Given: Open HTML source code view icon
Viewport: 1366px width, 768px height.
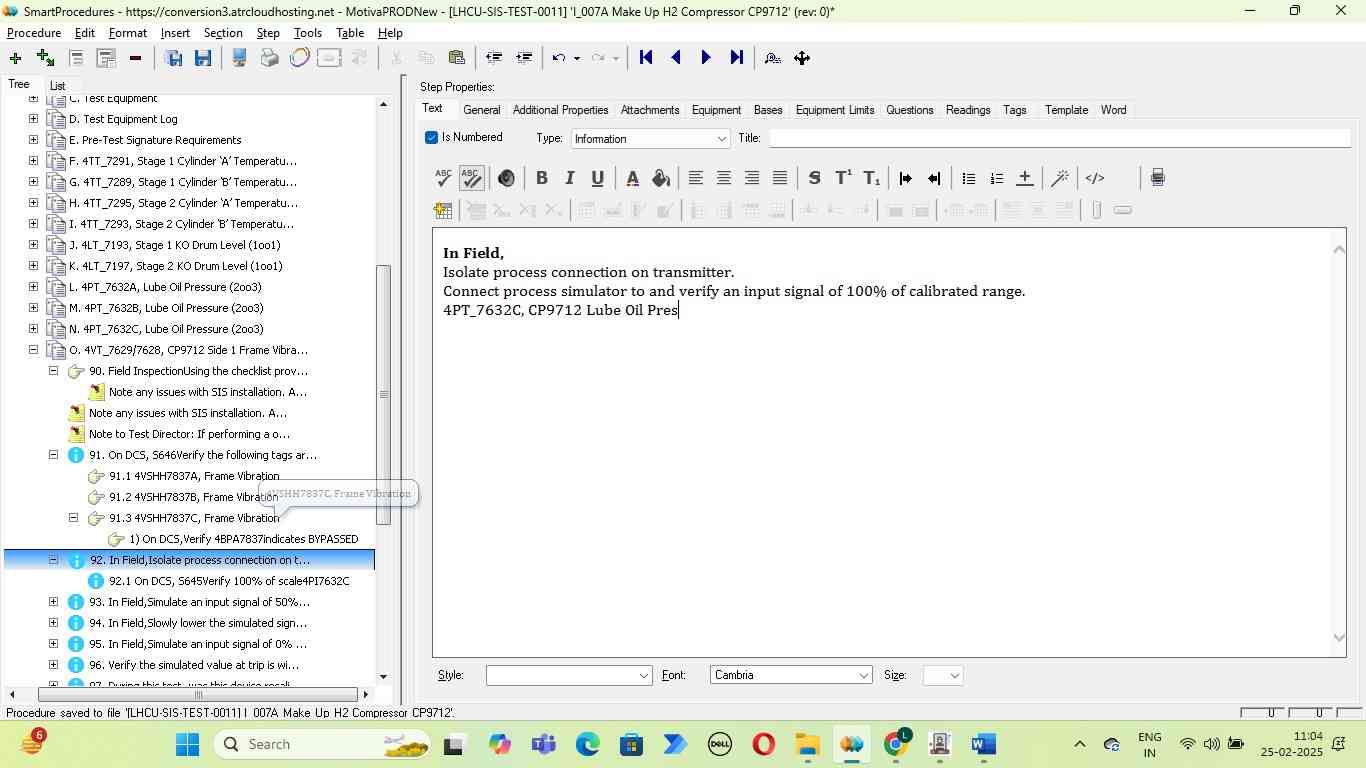Looking at the screenshot, I should point(1095,178).
